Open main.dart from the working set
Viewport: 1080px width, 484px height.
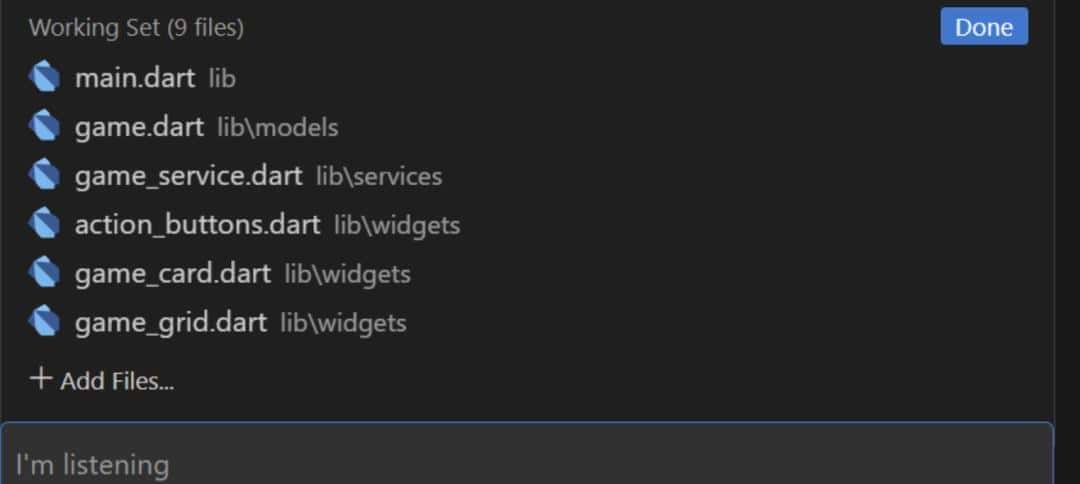point(135,78)
